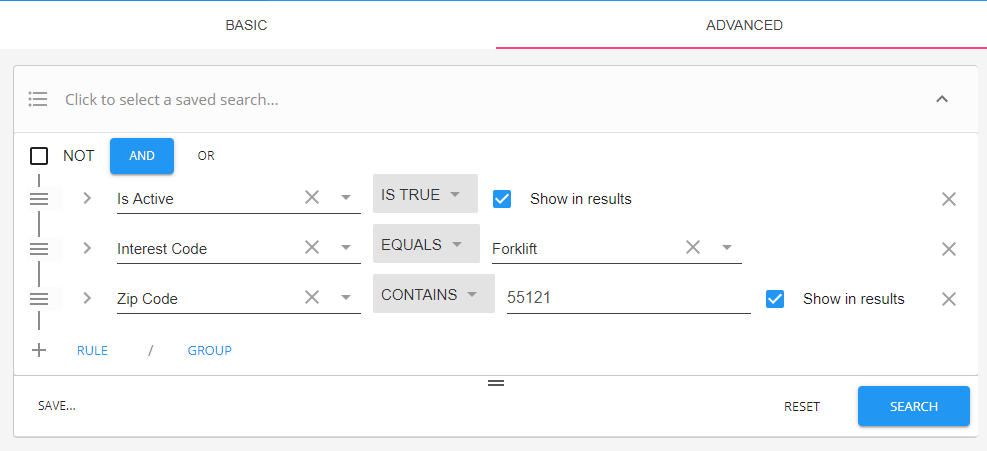This screenshot has height=451, width=987.
Task: Switch to the BASIC tab
Action: (x=246, y=25)
